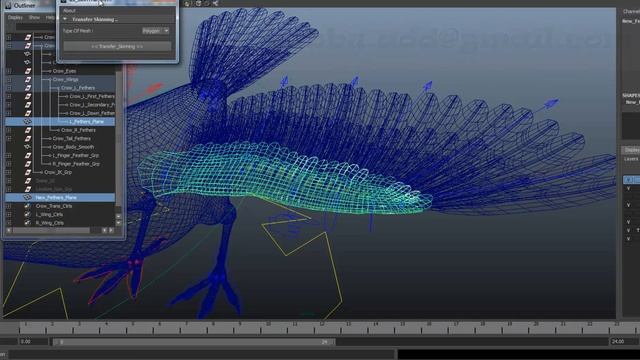
Task: Toggle visibility V of the highlighted layer
Action: 629,180
